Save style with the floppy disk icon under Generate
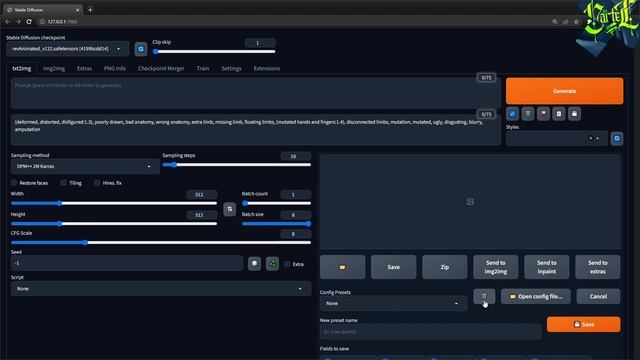Viewport: 640px width, 360px height. click(574, 114)
